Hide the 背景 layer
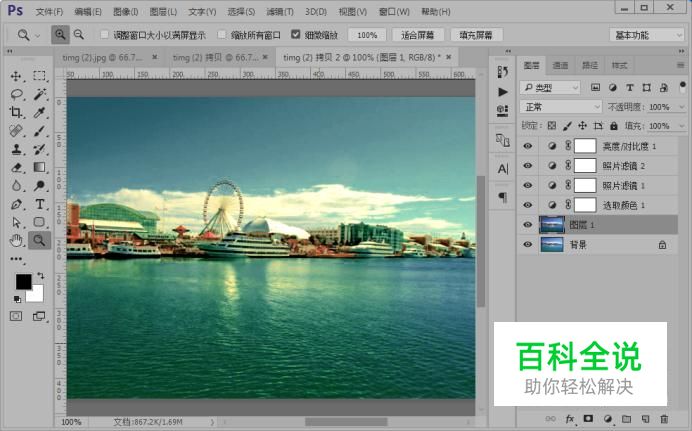This screenshot has height=431, width=692. (x=528, y=244)
